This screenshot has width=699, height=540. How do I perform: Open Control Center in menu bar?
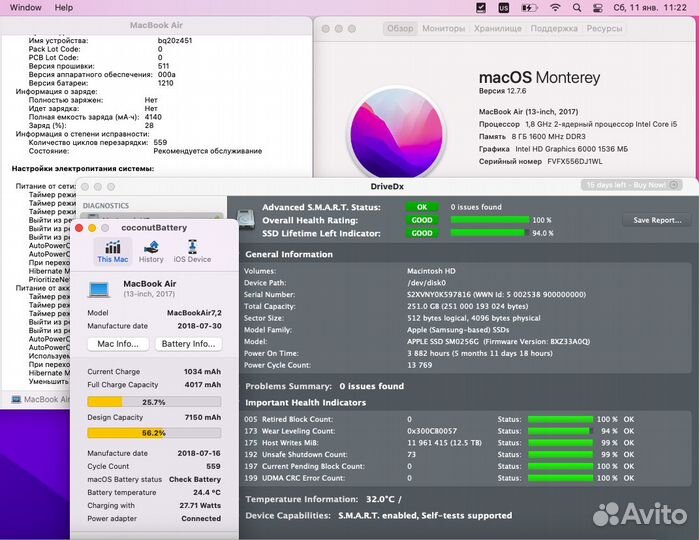coord(598,8)
